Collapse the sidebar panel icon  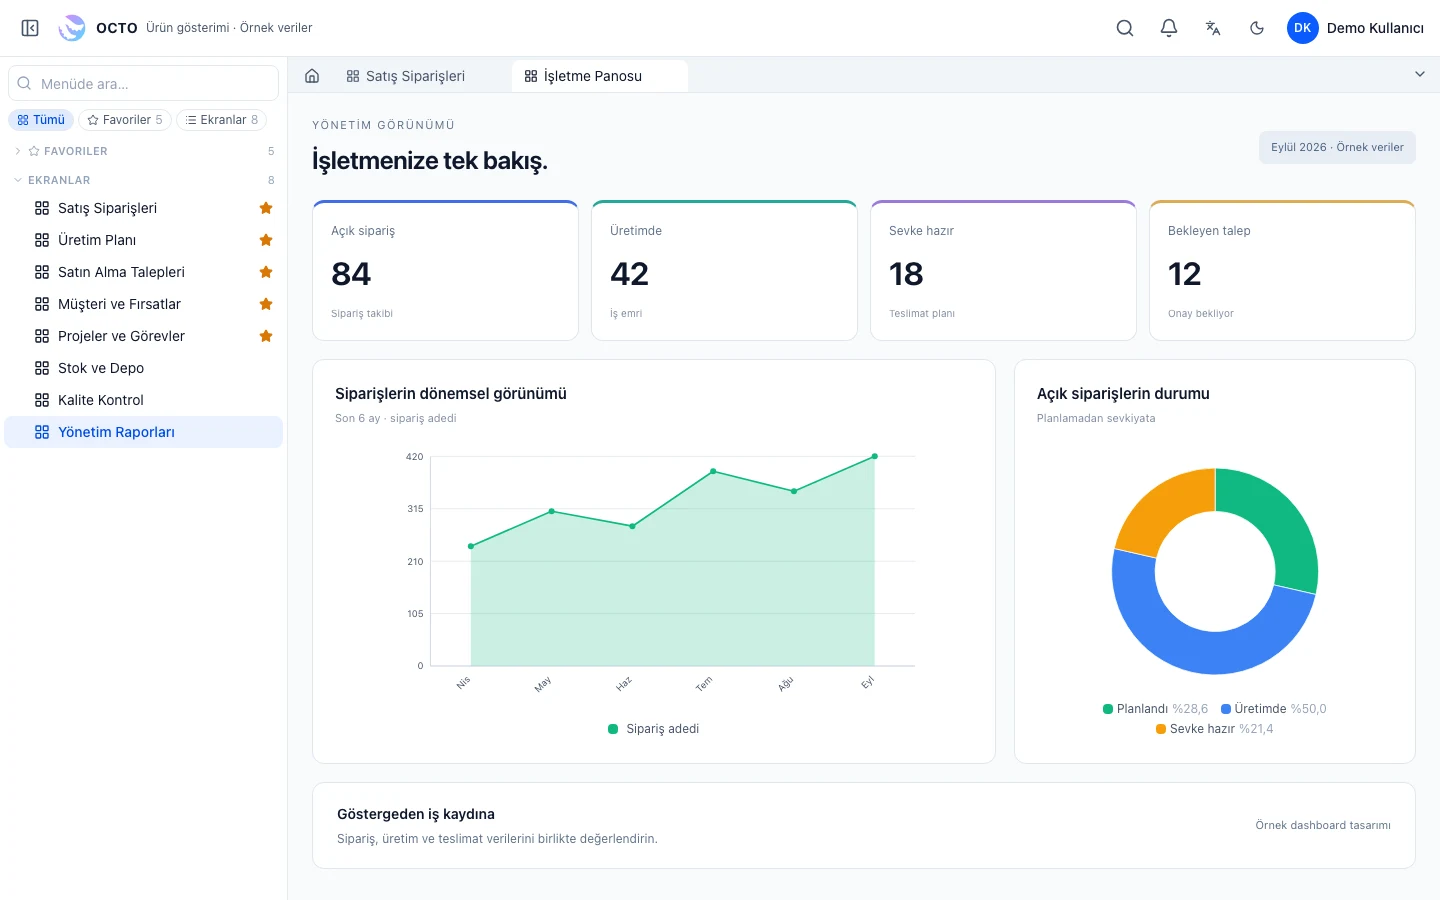click(30, 28)
